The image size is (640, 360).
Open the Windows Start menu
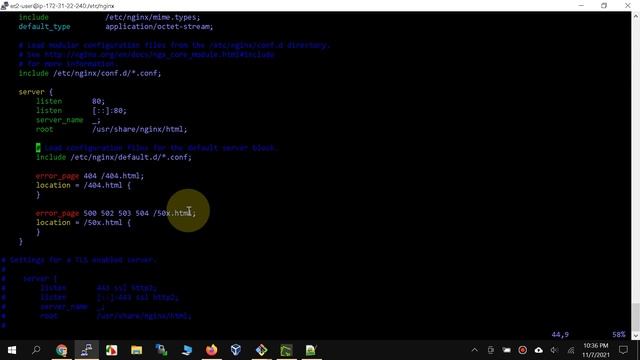[x=12, y=350]
